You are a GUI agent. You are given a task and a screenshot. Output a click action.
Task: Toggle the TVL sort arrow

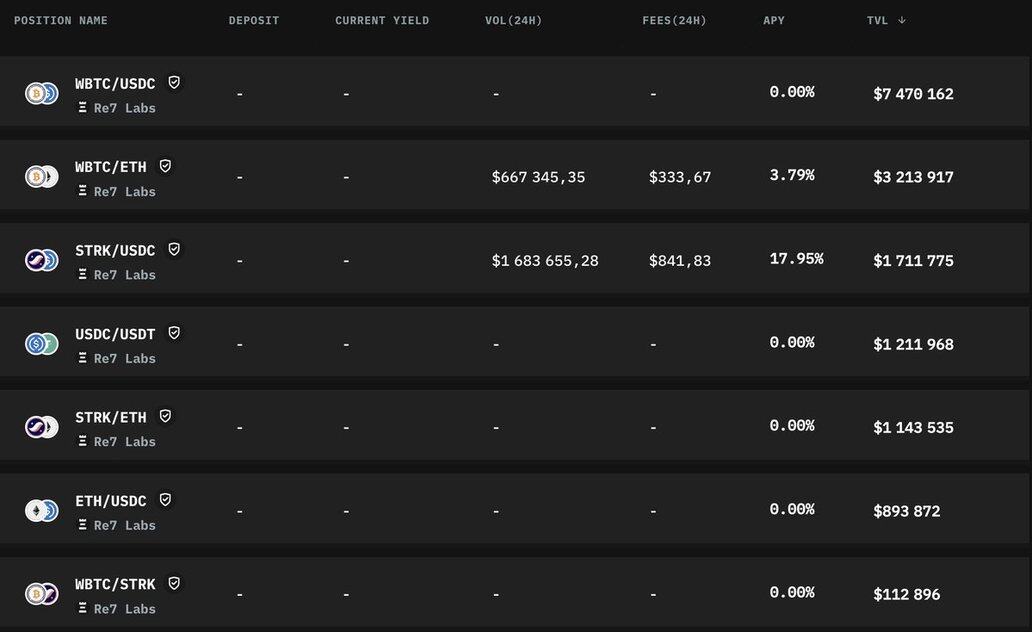point(902,20)
